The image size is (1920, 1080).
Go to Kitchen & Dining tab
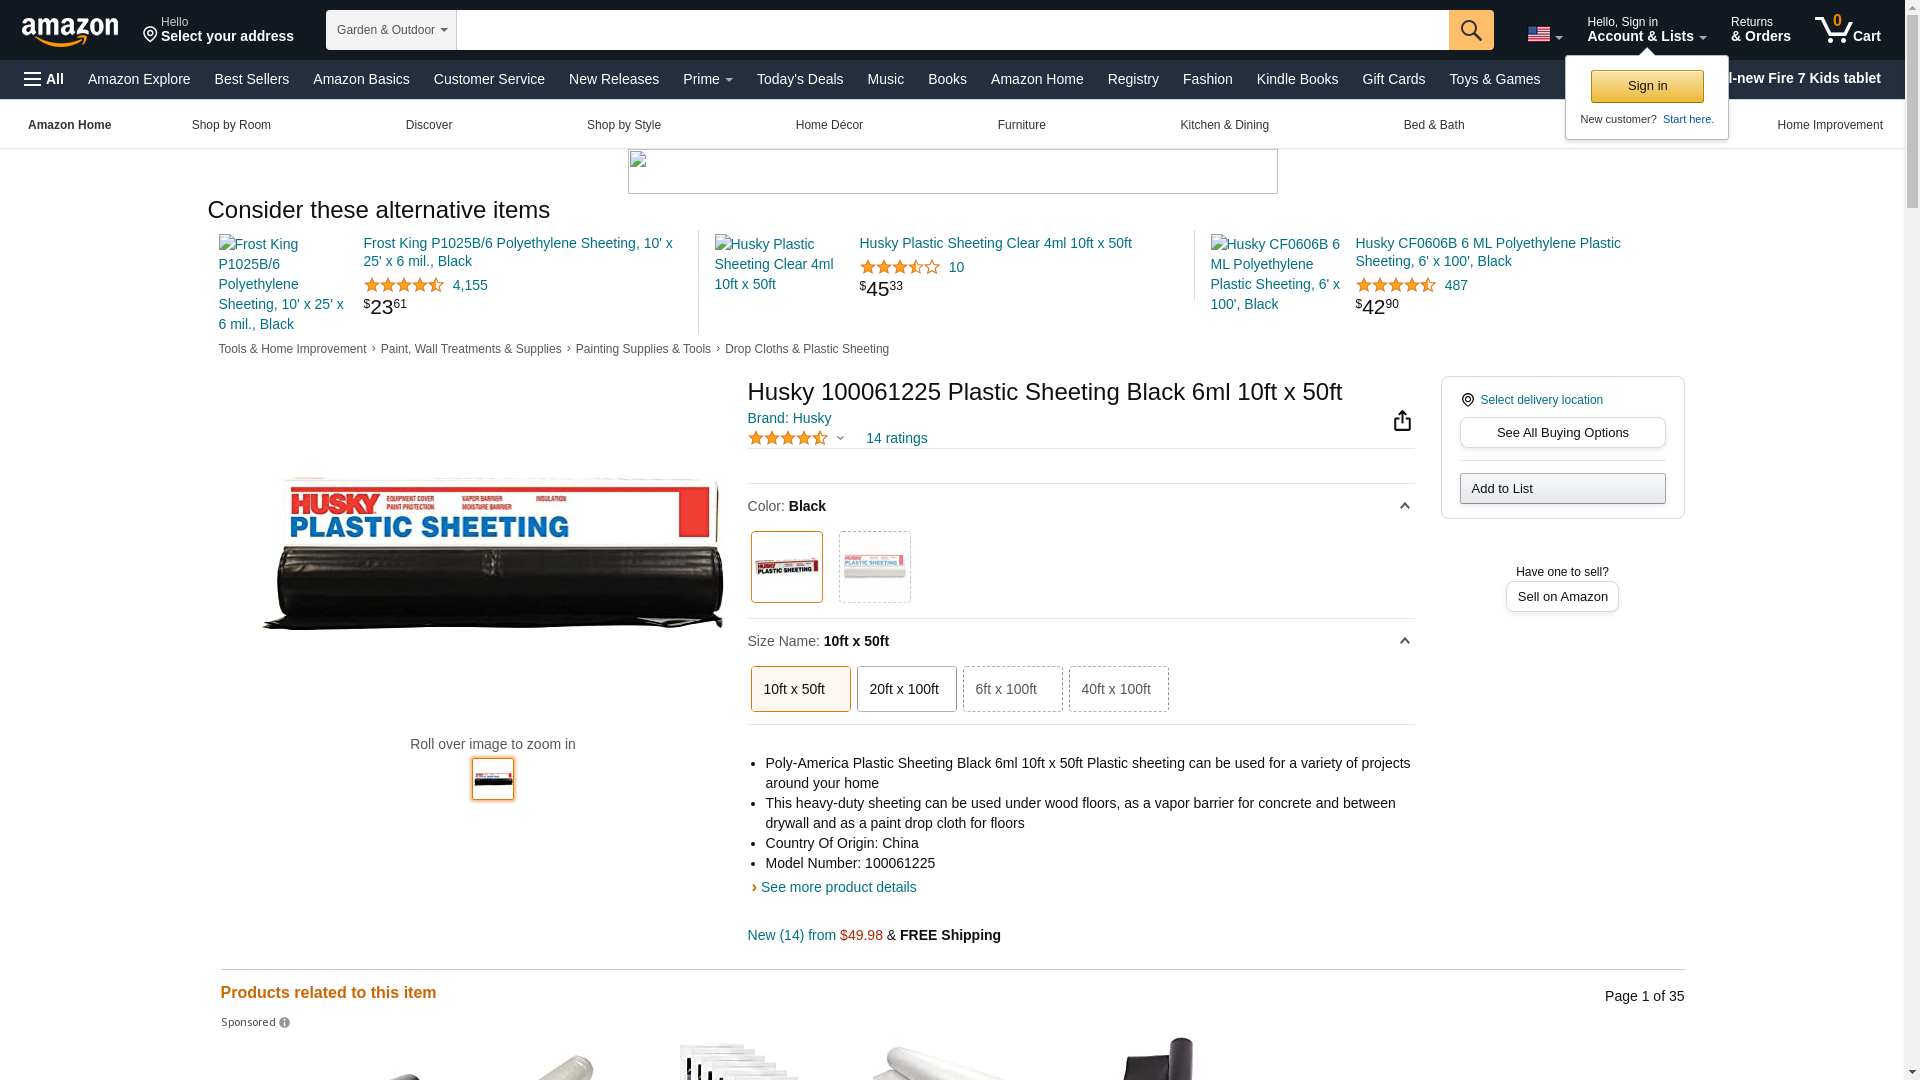tap(1224, 125)
